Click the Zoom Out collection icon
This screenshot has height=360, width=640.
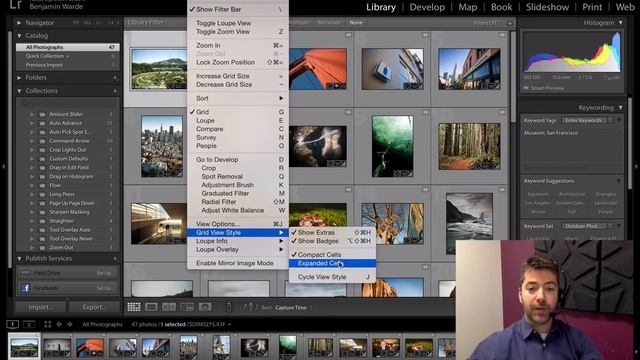42,248
